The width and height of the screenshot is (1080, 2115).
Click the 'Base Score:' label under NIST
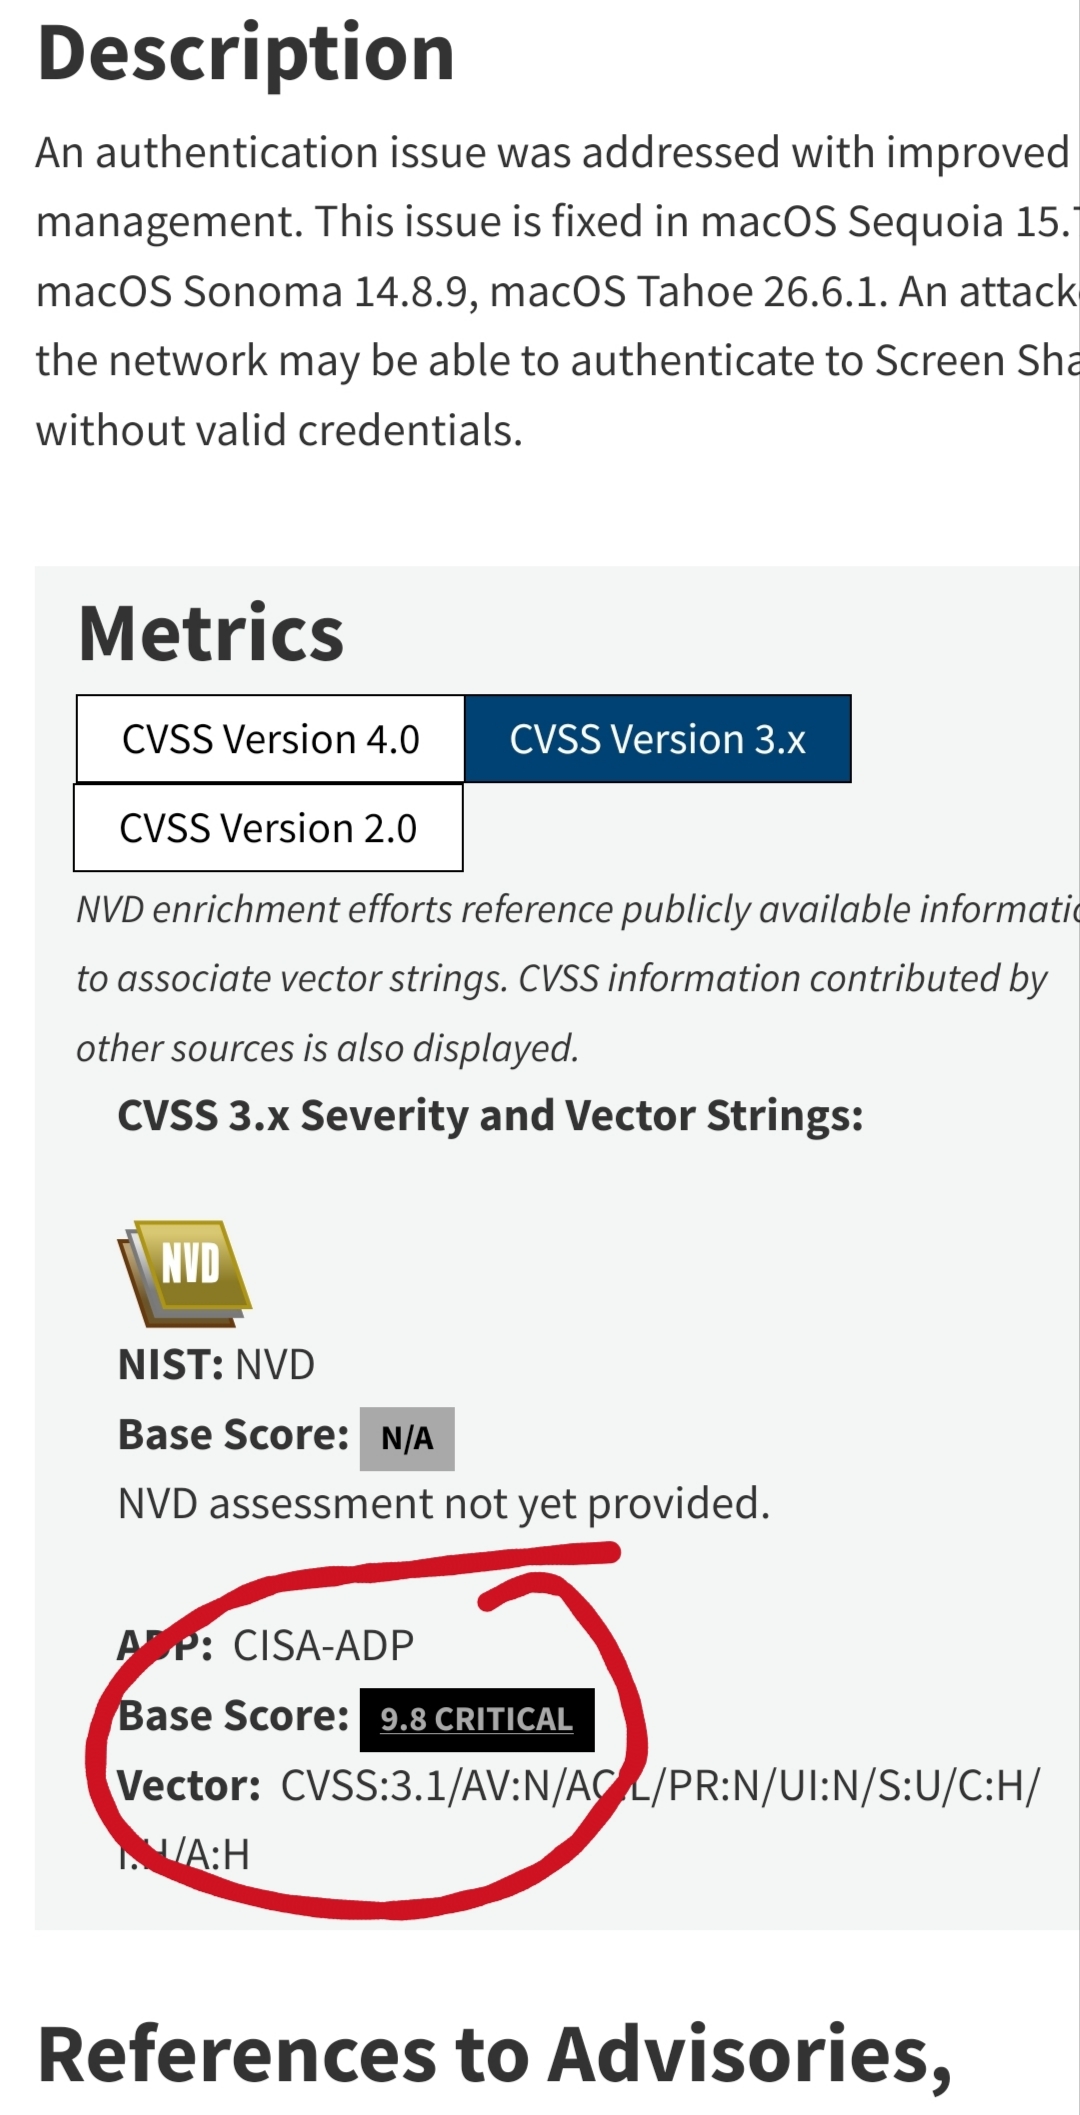(x=234, y=1435)
